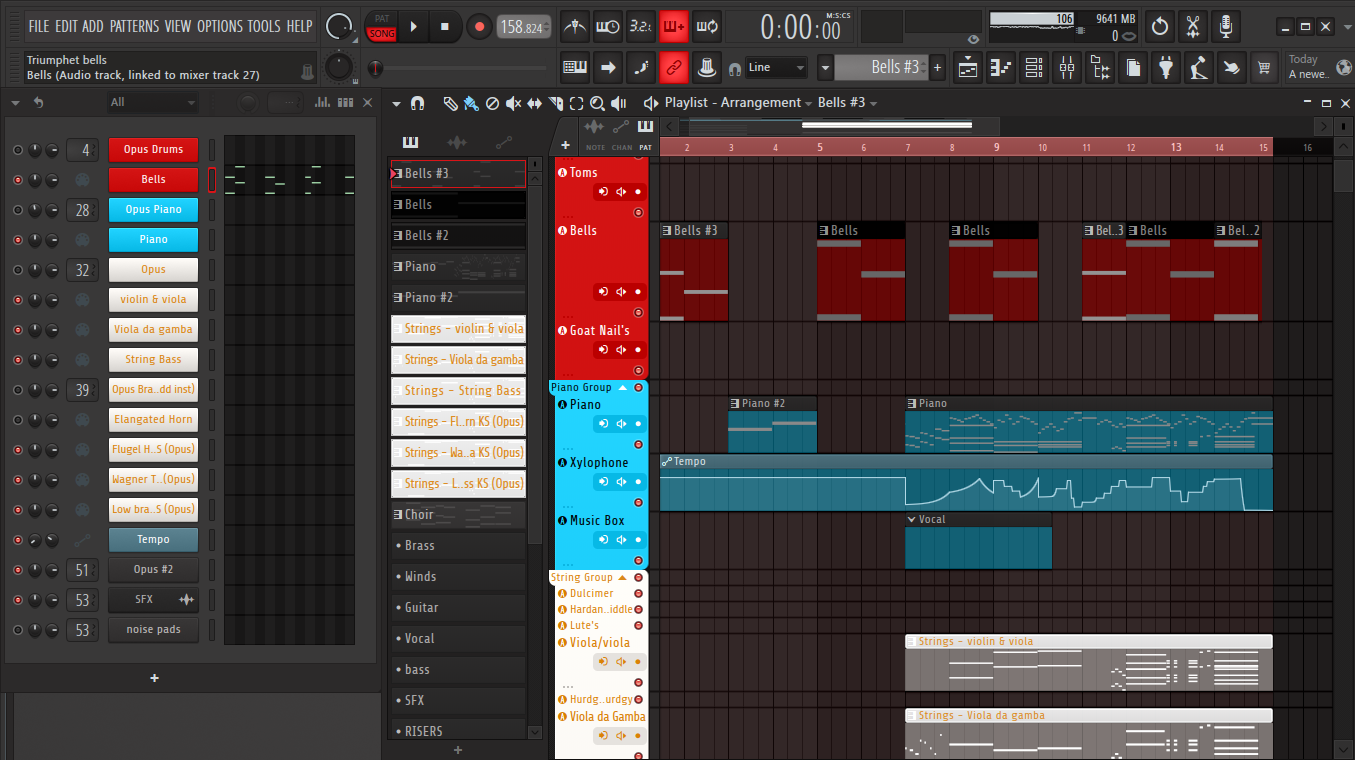Add a new pattern with plus button
Screen dimensions: 1355x760
point(937,67)
